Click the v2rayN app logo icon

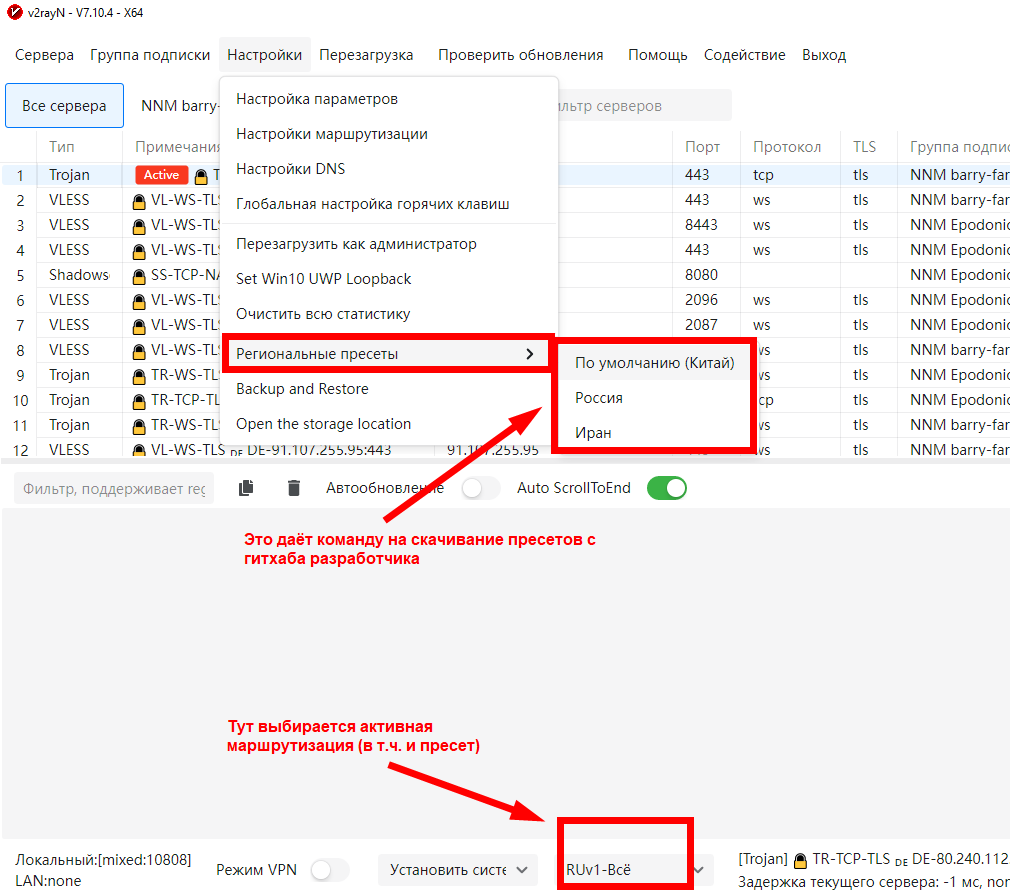14,12
